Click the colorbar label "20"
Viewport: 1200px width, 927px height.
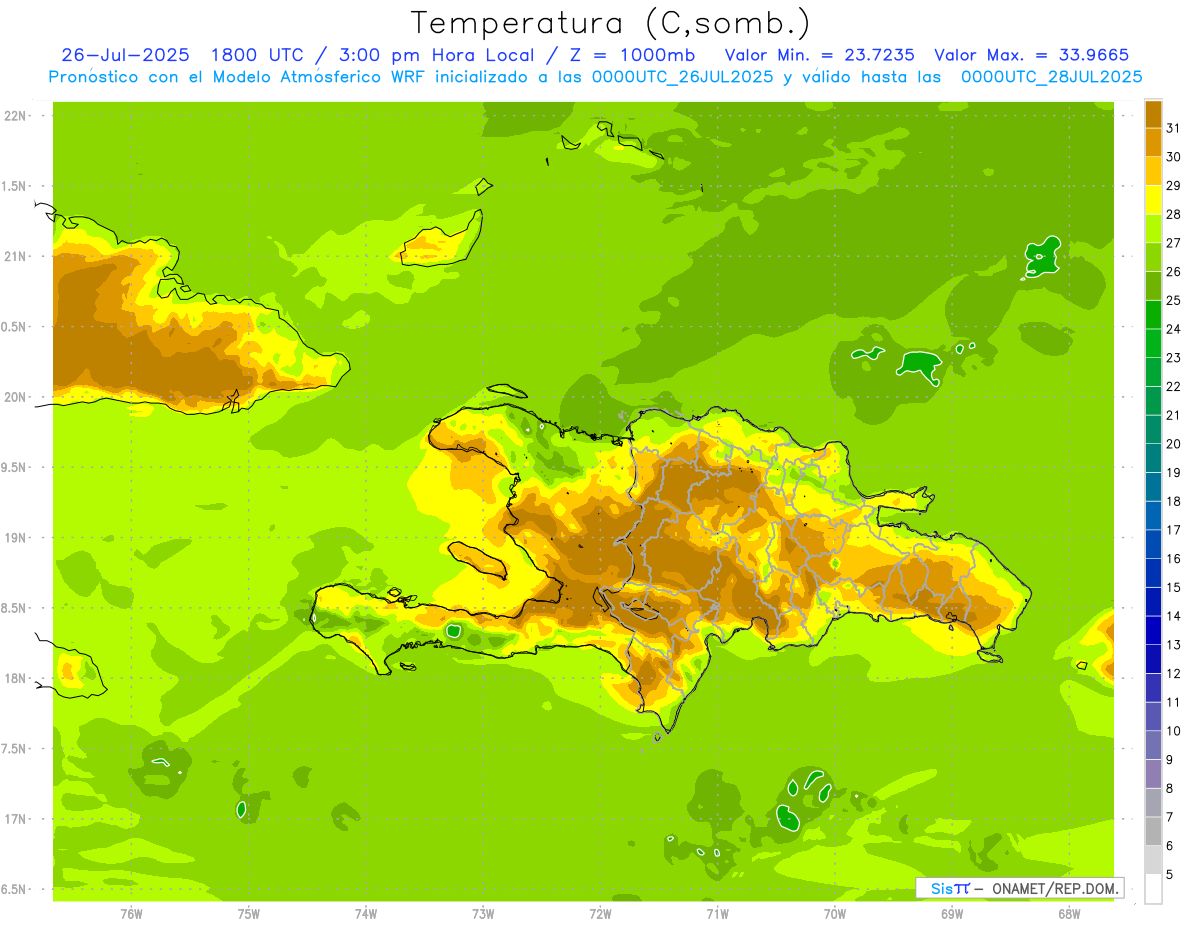[1173, 444]
